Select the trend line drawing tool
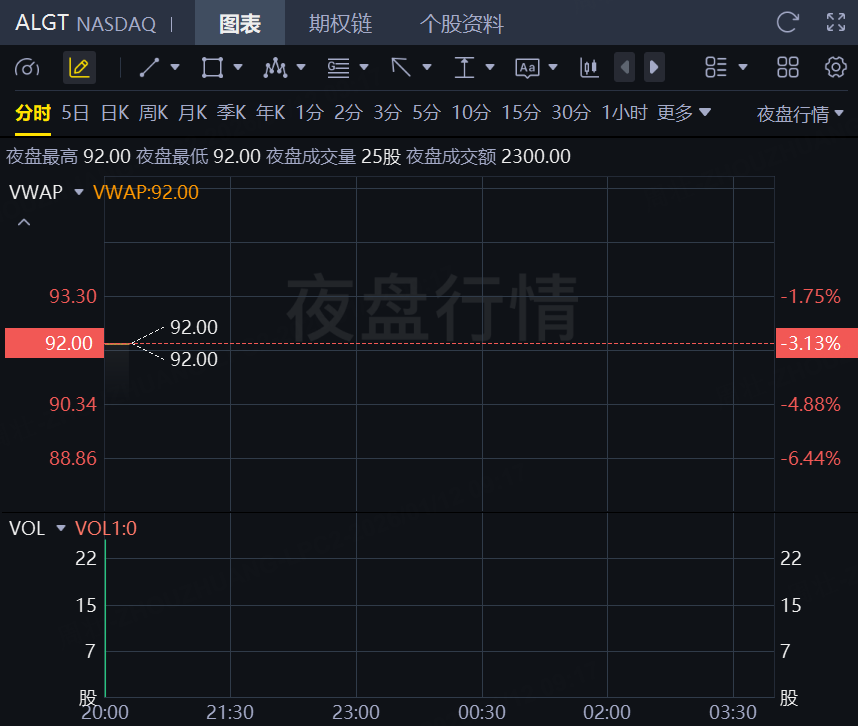Image resolution: width=858 pixels, height=726 pixels. pos(150,68)
